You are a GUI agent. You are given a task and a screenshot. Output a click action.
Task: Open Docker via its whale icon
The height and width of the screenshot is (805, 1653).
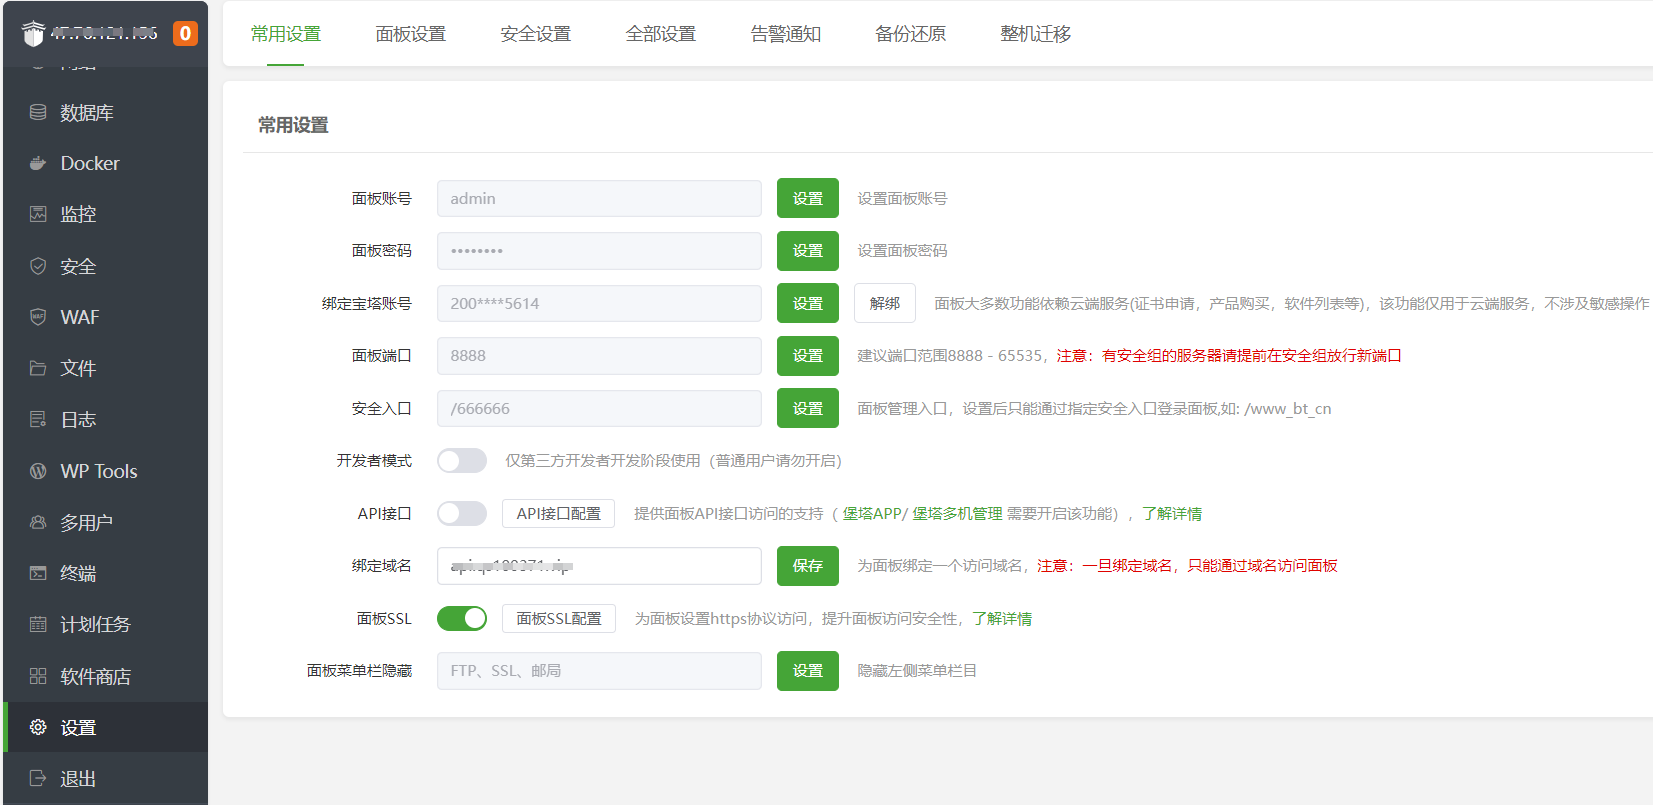pos(38,163)
